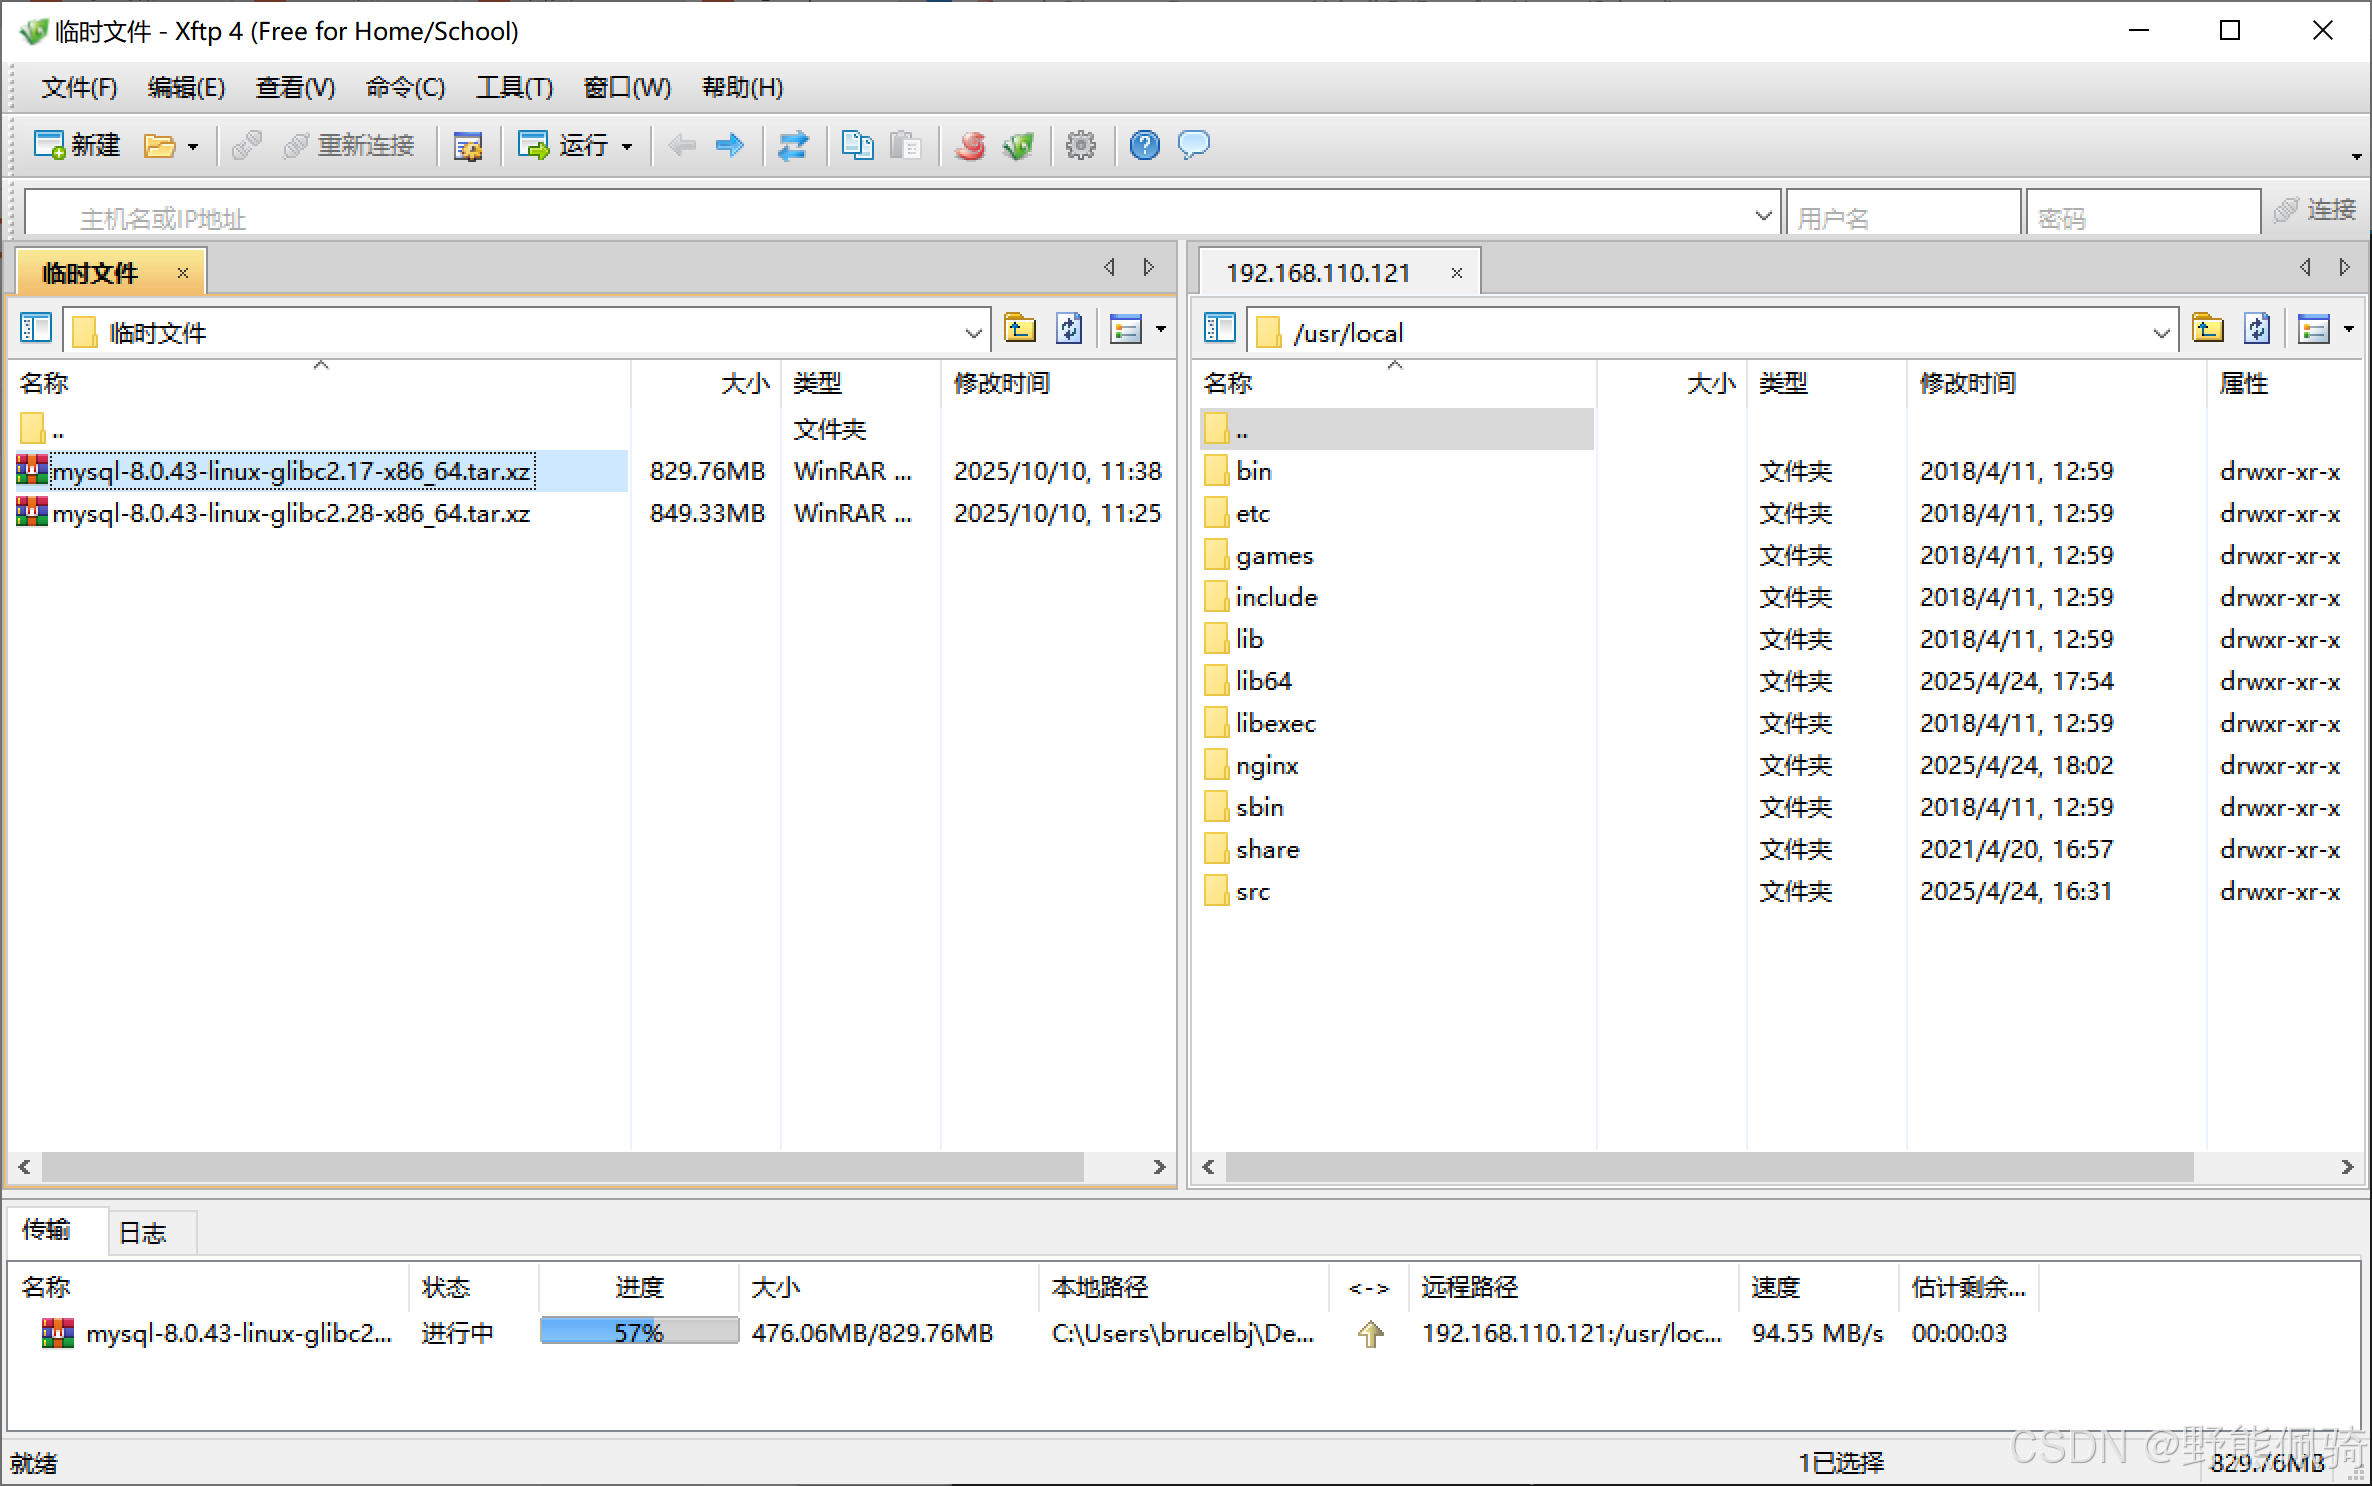Click the 新建 new session button
Screen dimensions: 2372x1486
(77, 146)
